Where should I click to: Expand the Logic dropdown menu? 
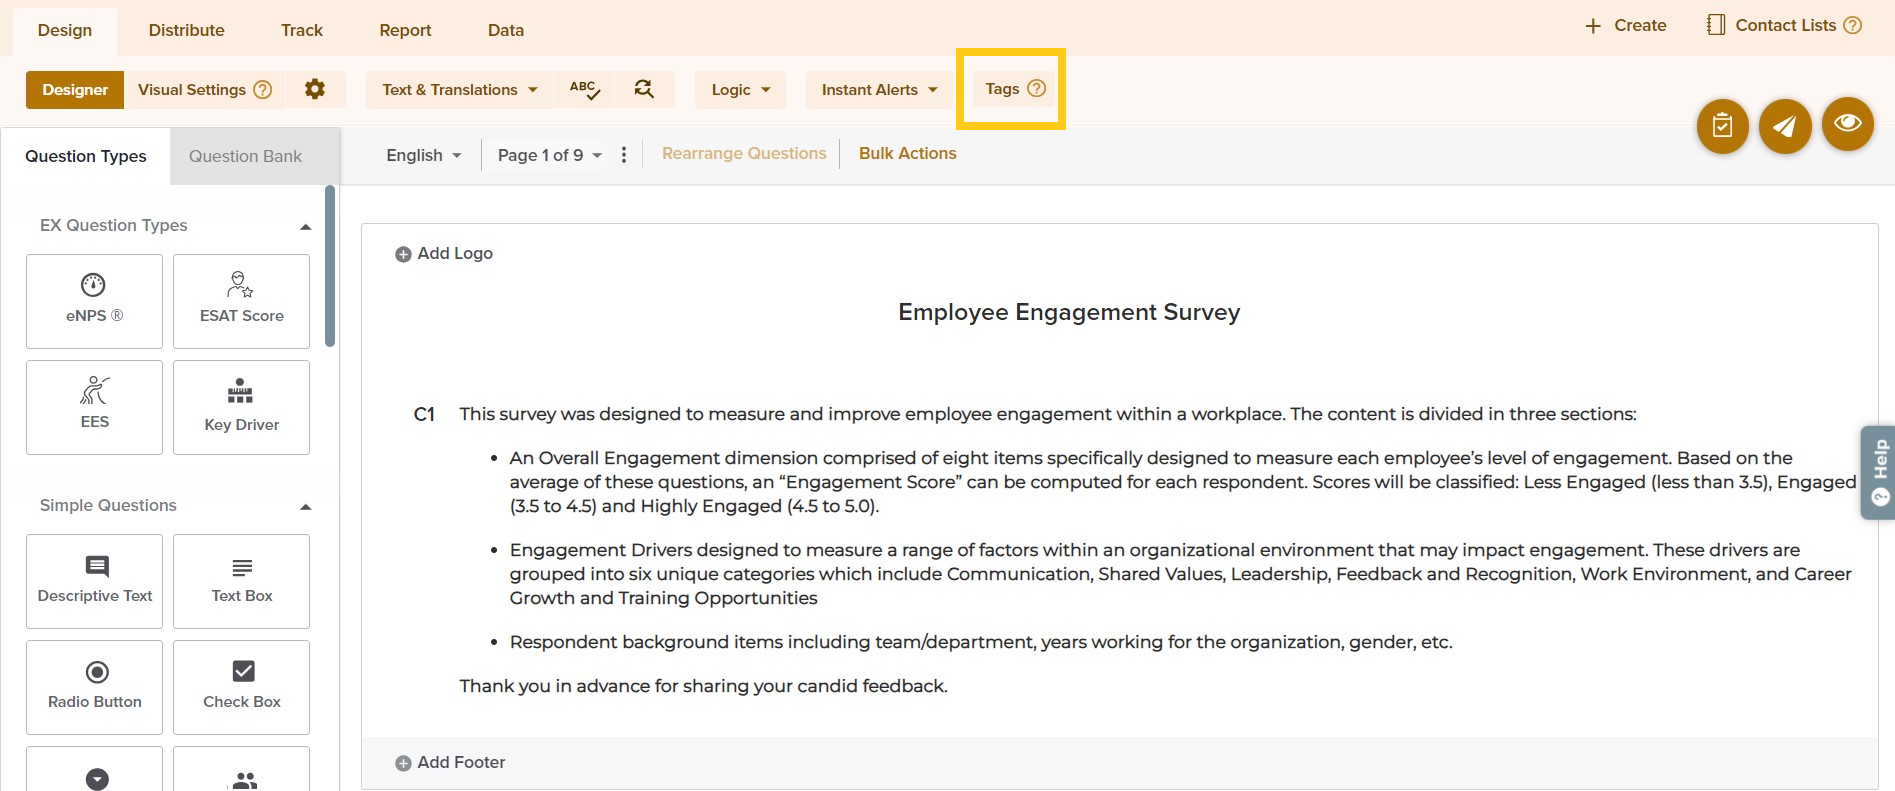pos(740,90)
